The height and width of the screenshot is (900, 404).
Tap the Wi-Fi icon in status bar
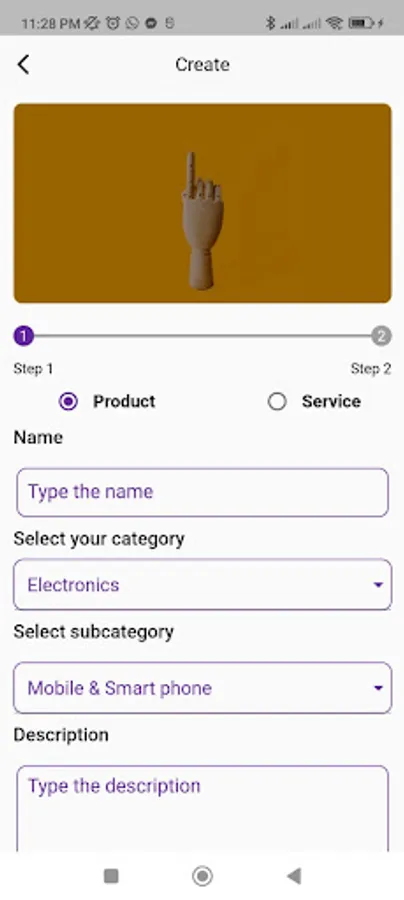334,23
